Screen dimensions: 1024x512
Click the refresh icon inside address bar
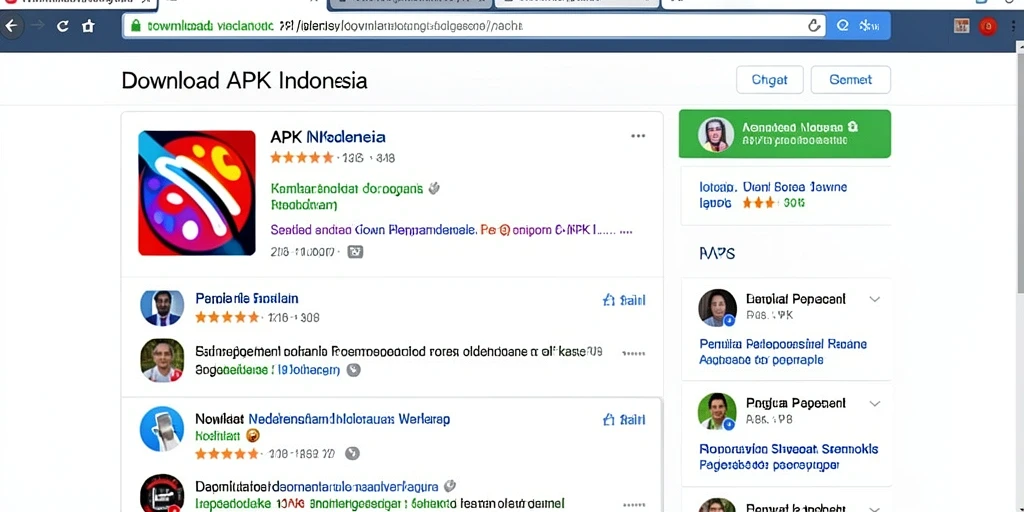click(x=814, y=25)
